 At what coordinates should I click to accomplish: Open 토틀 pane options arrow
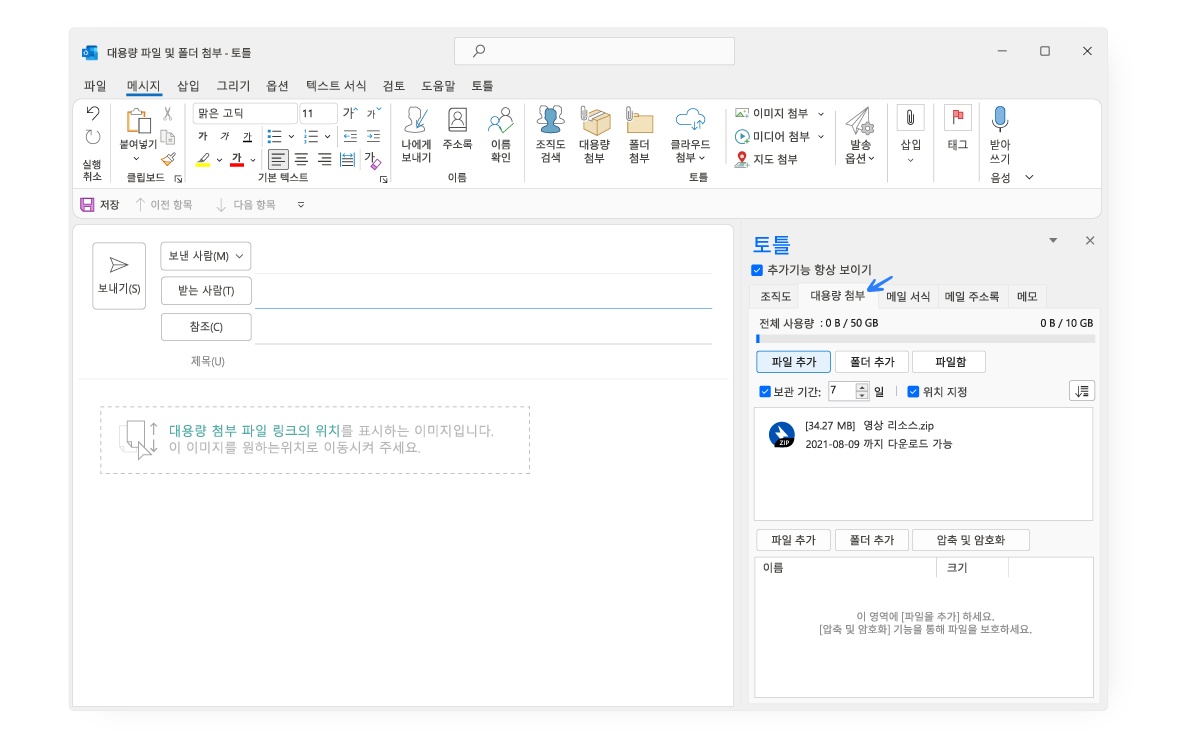pyautogui.click(x=1052, y=241)
